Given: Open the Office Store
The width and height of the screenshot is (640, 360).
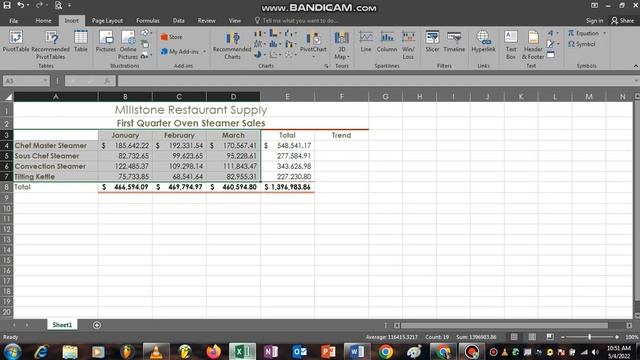Looking at the screenshot, I should point(171,37).
